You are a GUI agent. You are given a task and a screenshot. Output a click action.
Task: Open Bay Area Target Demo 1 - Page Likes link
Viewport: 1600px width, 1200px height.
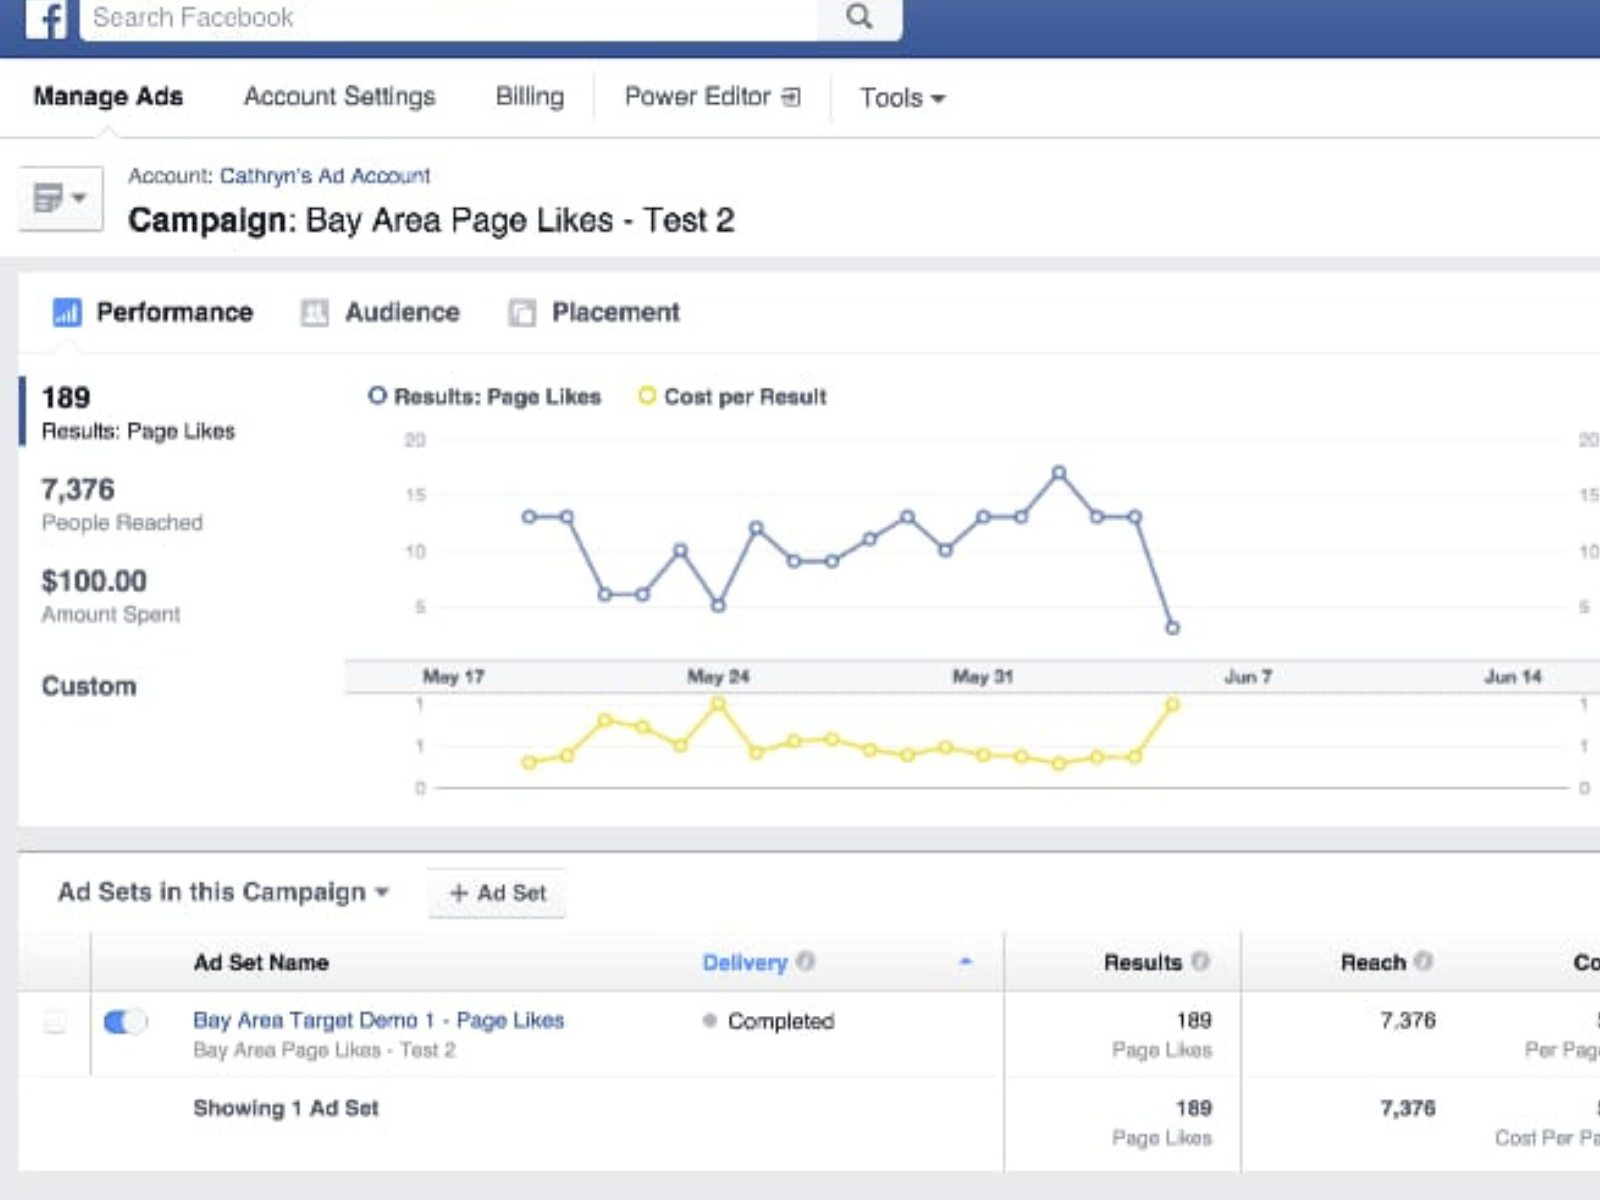(x=379, y=1020)
